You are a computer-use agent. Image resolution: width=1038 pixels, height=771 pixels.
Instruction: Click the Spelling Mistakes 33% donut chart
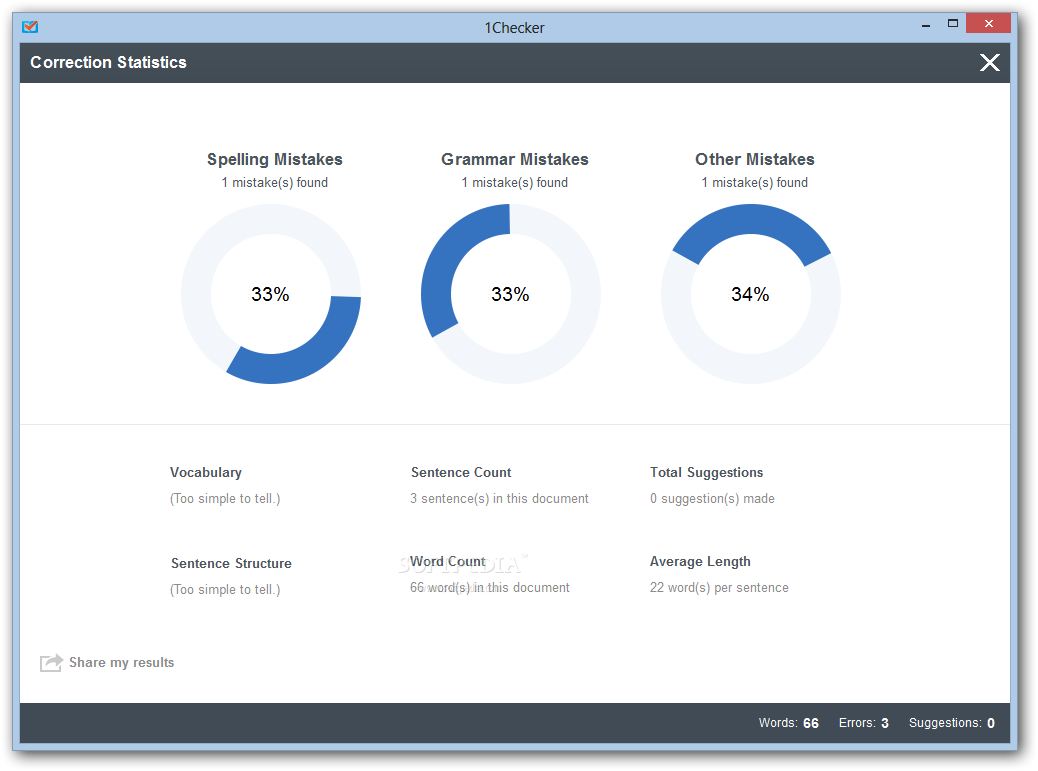tap(271, 294)
